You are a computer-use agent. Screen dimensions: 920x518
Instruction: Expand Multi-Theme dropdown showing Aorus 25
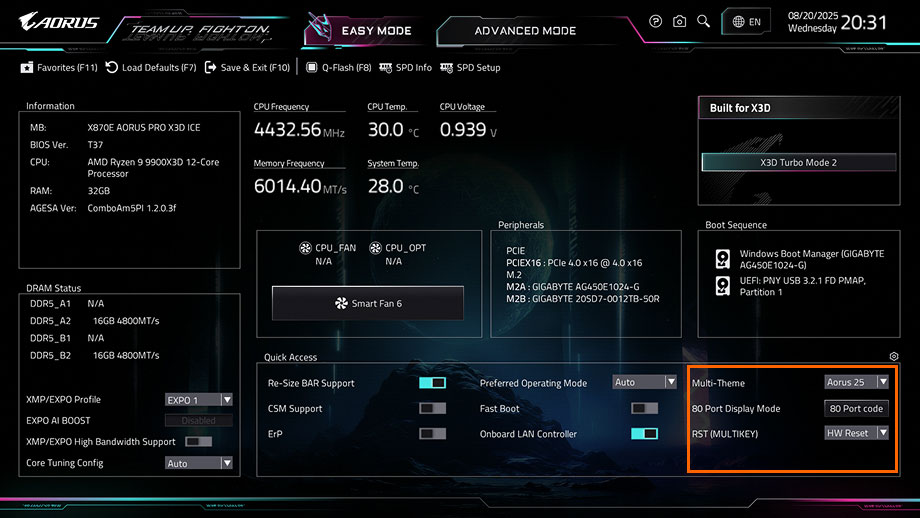(857, 382)
